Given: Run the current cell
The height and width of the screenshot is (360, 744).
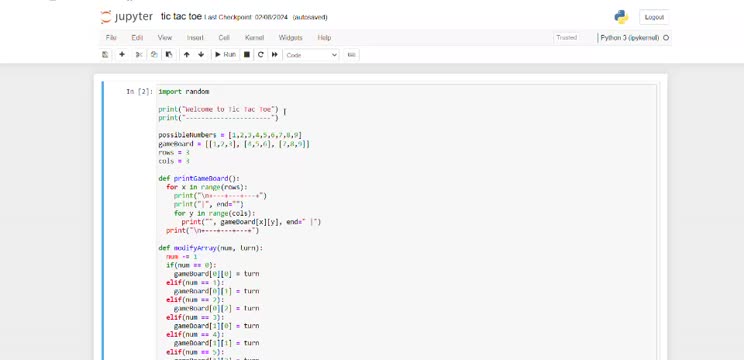Looking at the screenshot, I should click(225, 55).
